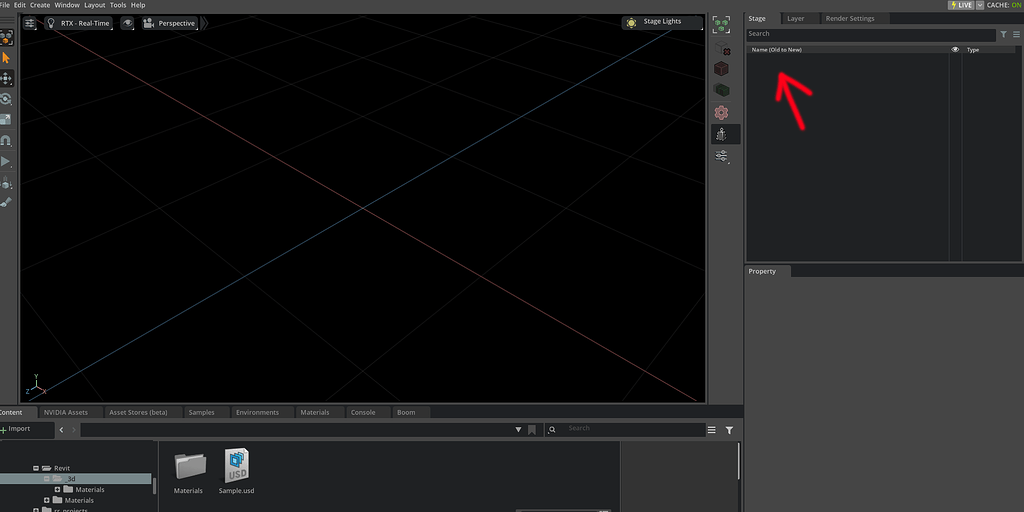Viewport: 1024px width, 512px height.
Task: Activate the Move tool in left toolbar
Action: click(6, 78)
